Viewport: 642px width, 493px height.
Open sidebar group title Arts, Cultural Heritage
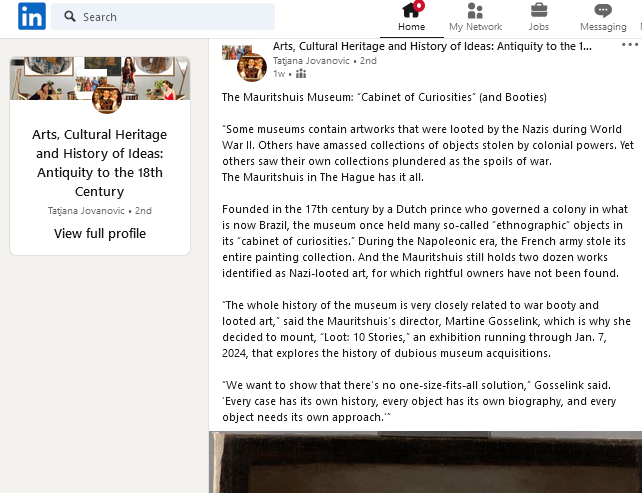[99, 163]
